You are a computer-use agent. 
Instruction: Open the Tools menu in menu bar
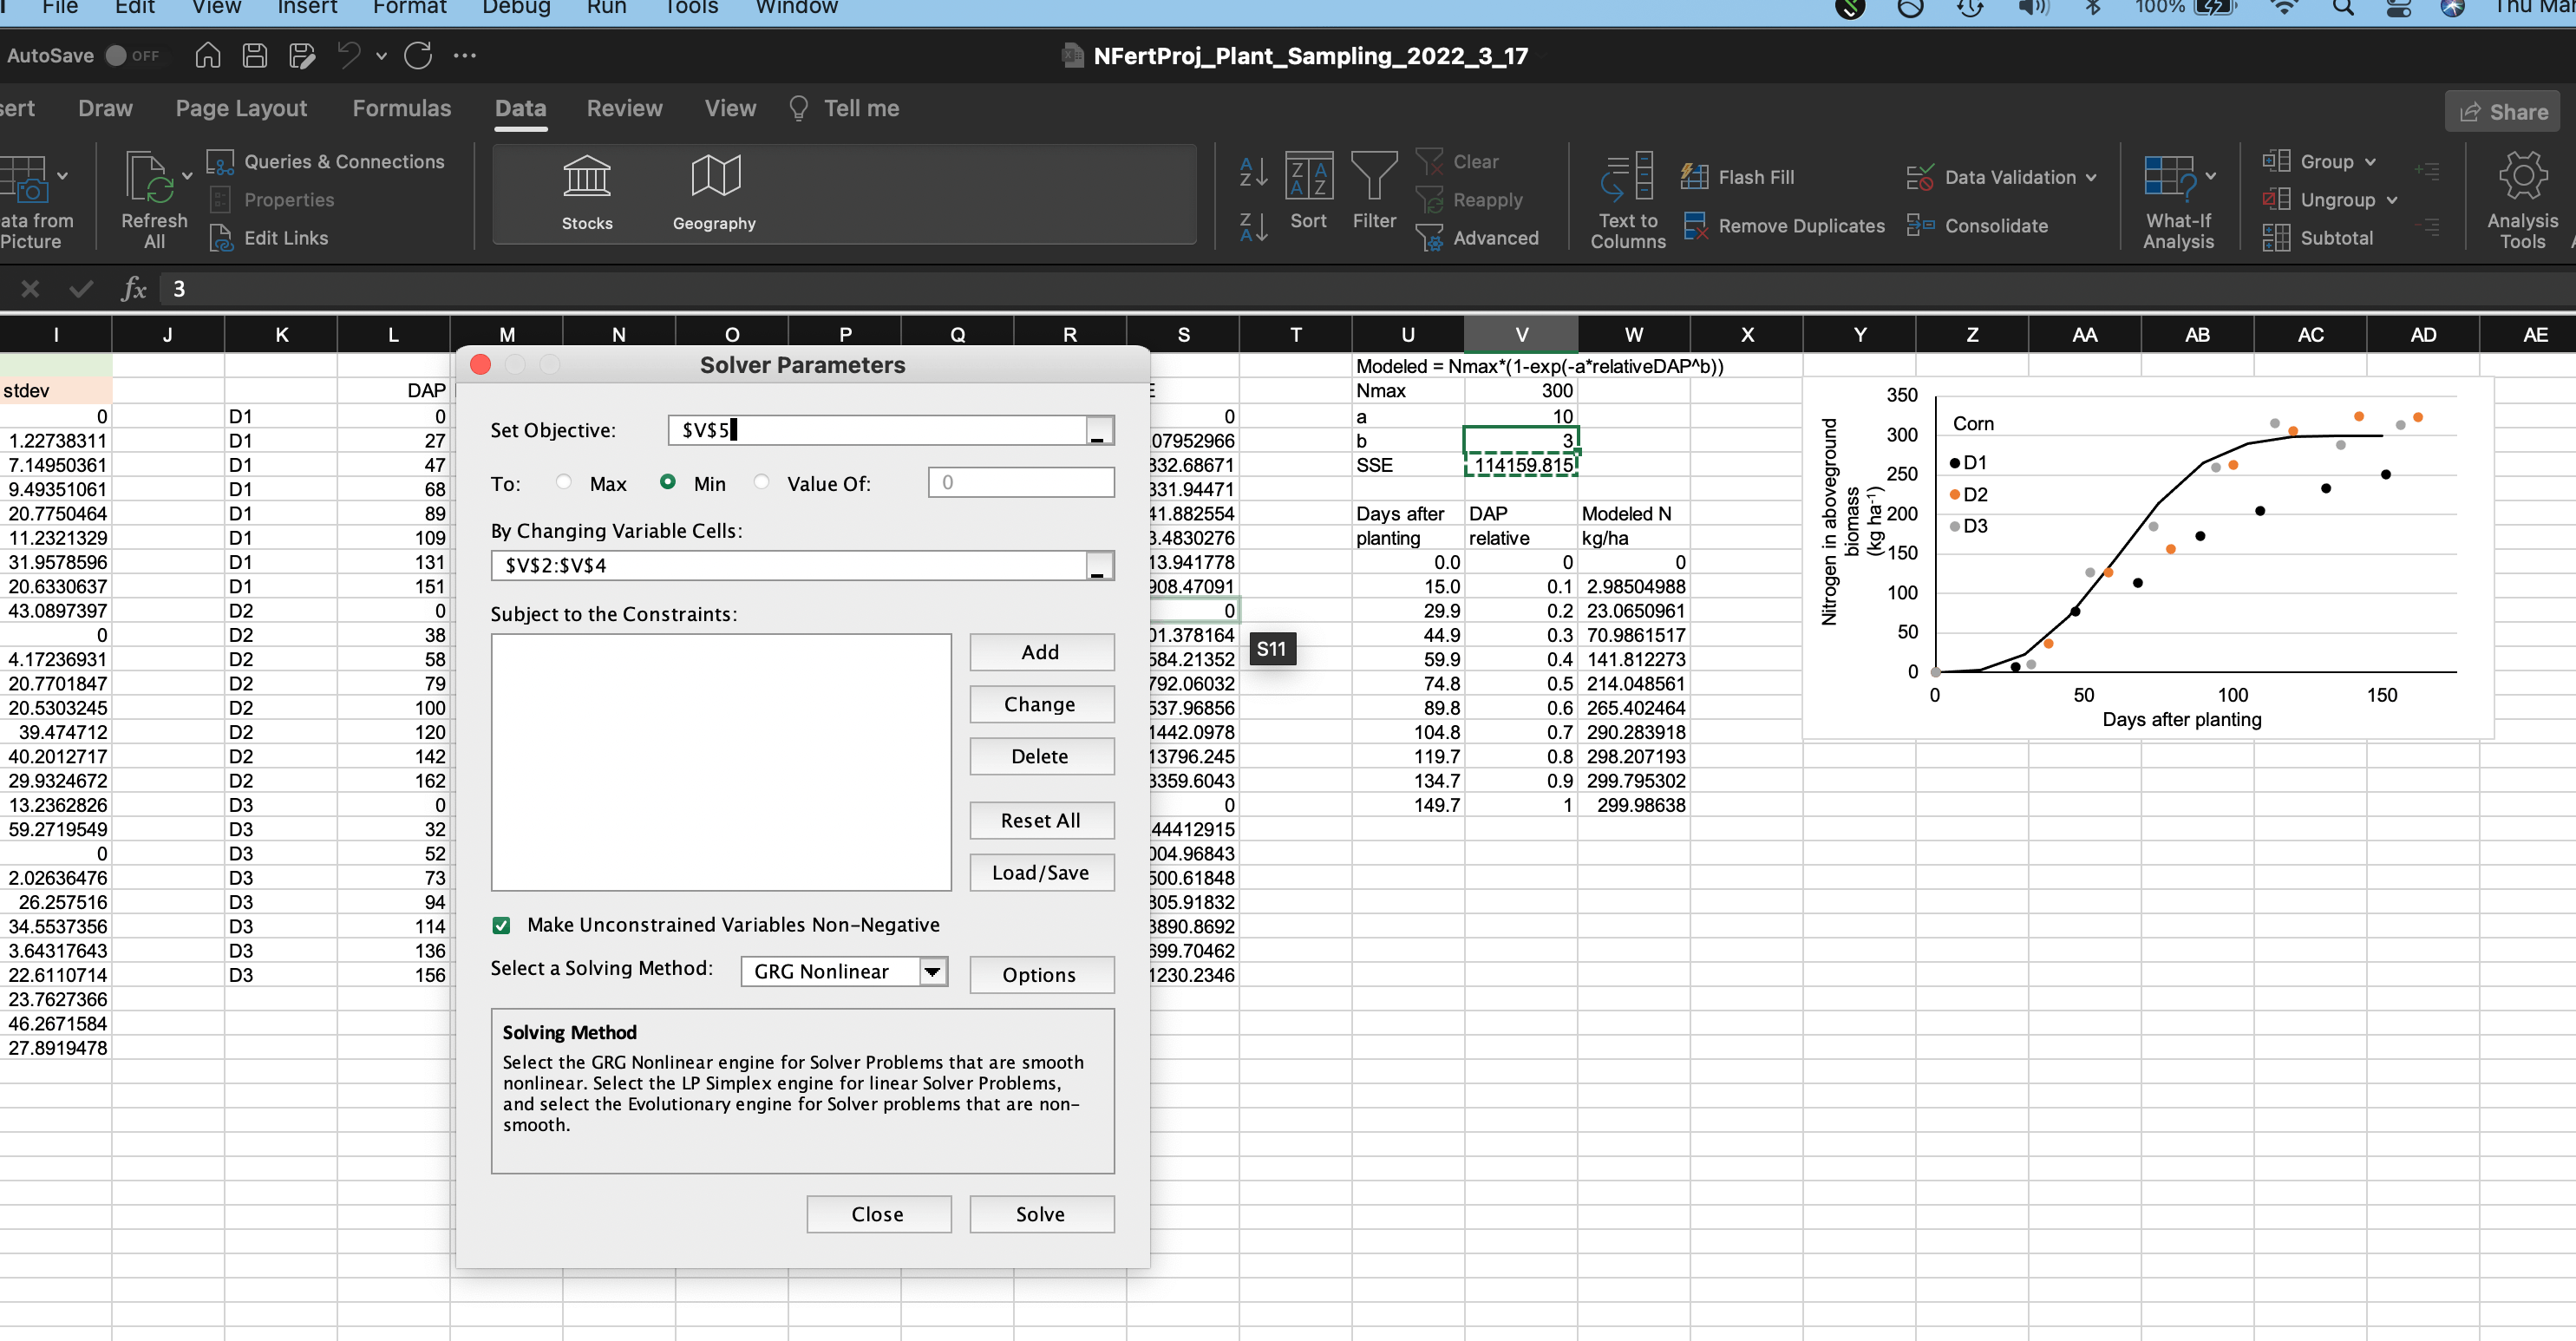pyautogui.click(x=691, y=8)
